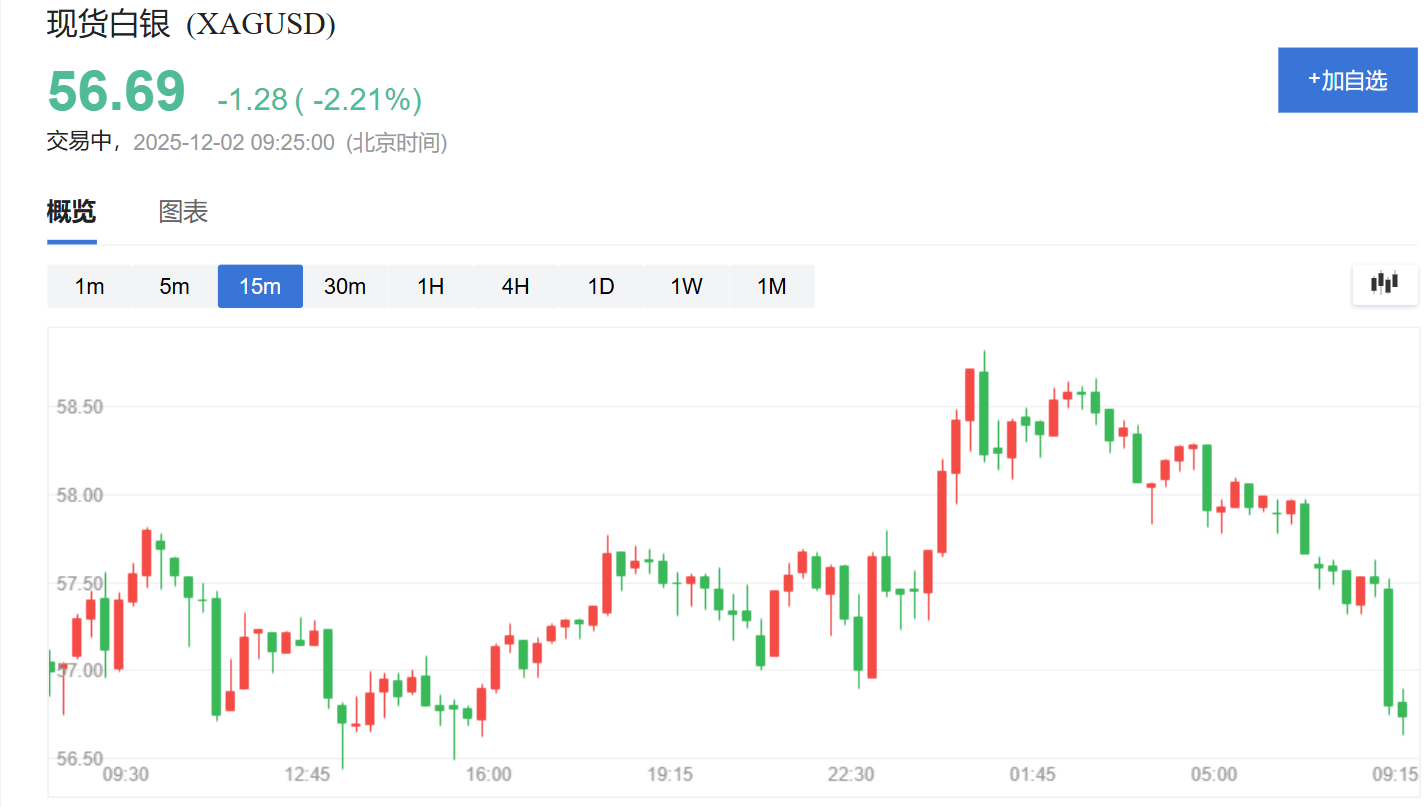Click the last green candle at 09:15

(1403, 709)
